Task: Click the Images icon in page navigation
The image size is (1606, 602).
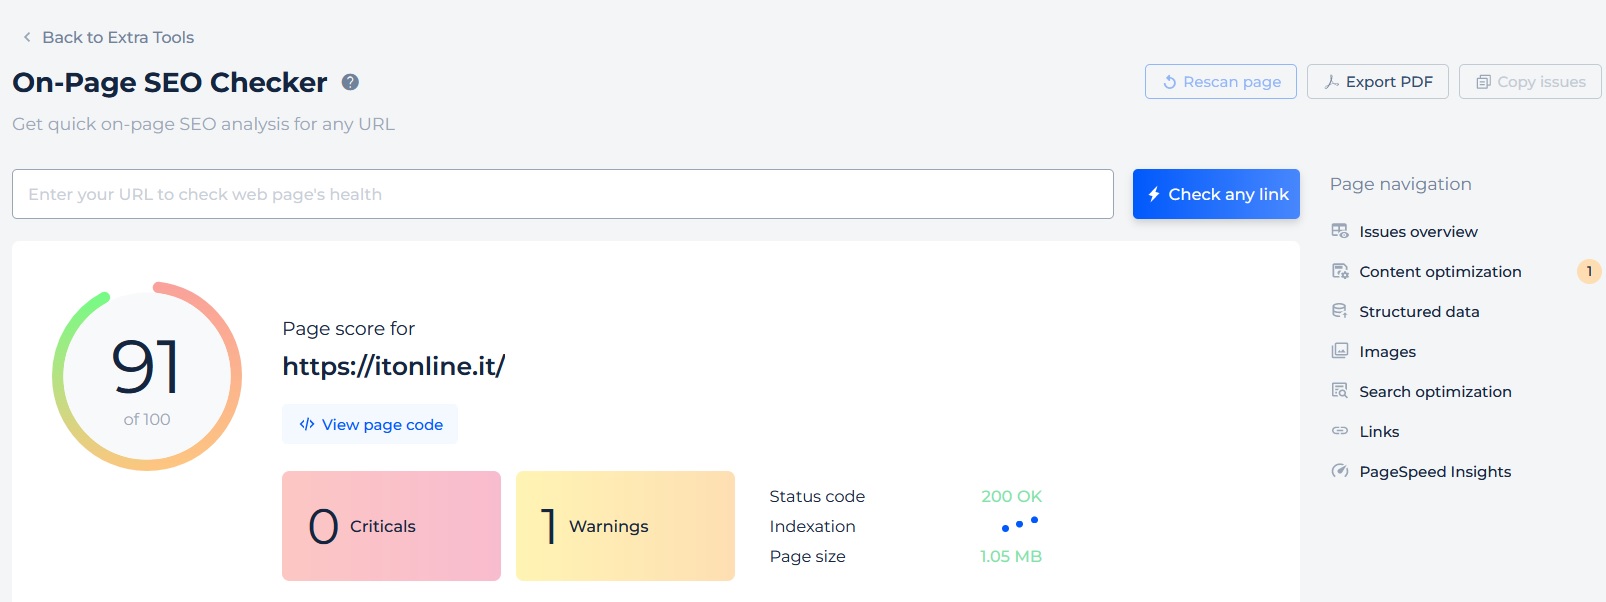Action: click(1340, 351)
